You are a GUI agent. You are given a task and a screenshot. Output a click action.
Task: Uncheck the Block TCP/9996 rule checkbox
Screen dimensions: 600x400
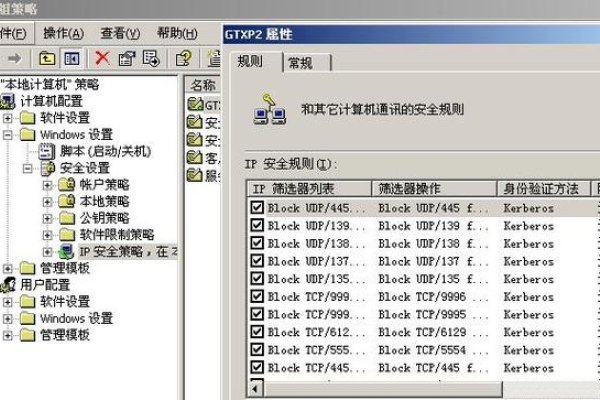(257, 296)
